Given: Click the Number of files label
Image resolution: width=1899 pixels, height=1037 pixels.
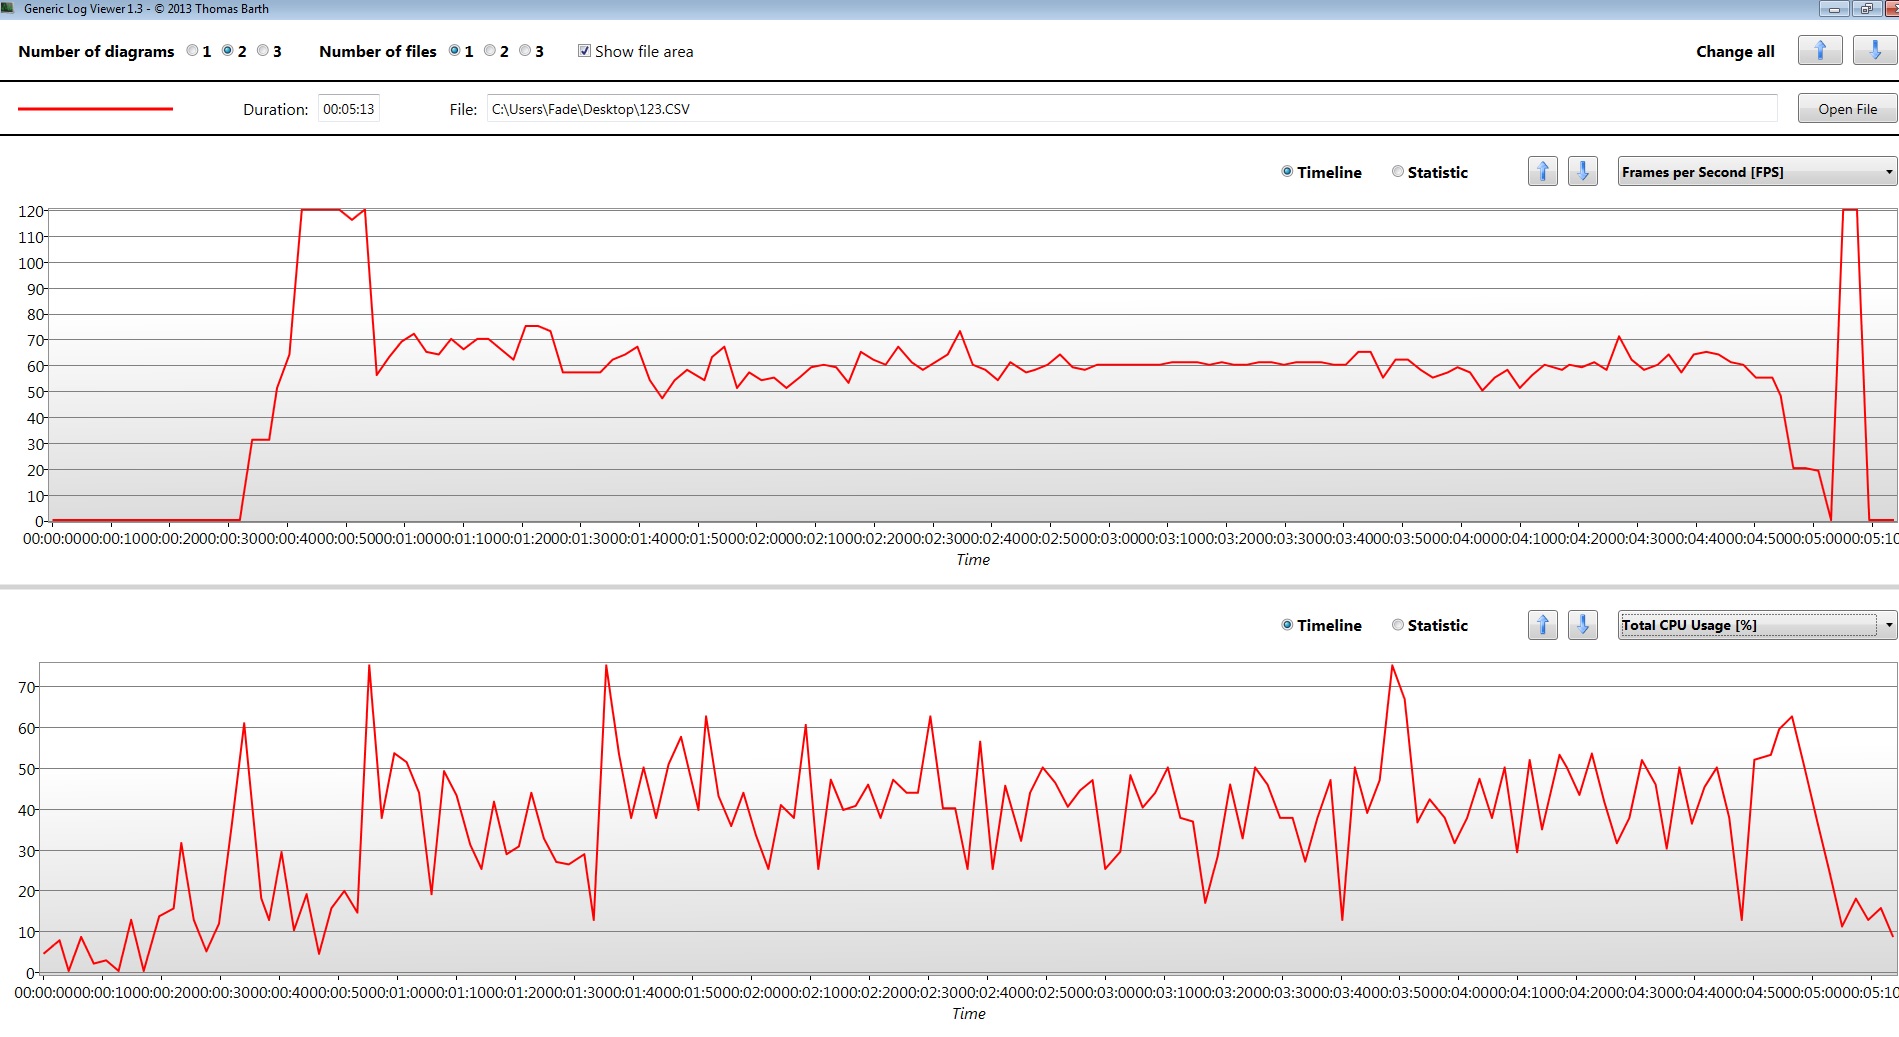Looking at the screenshot, I should point(378,52).
